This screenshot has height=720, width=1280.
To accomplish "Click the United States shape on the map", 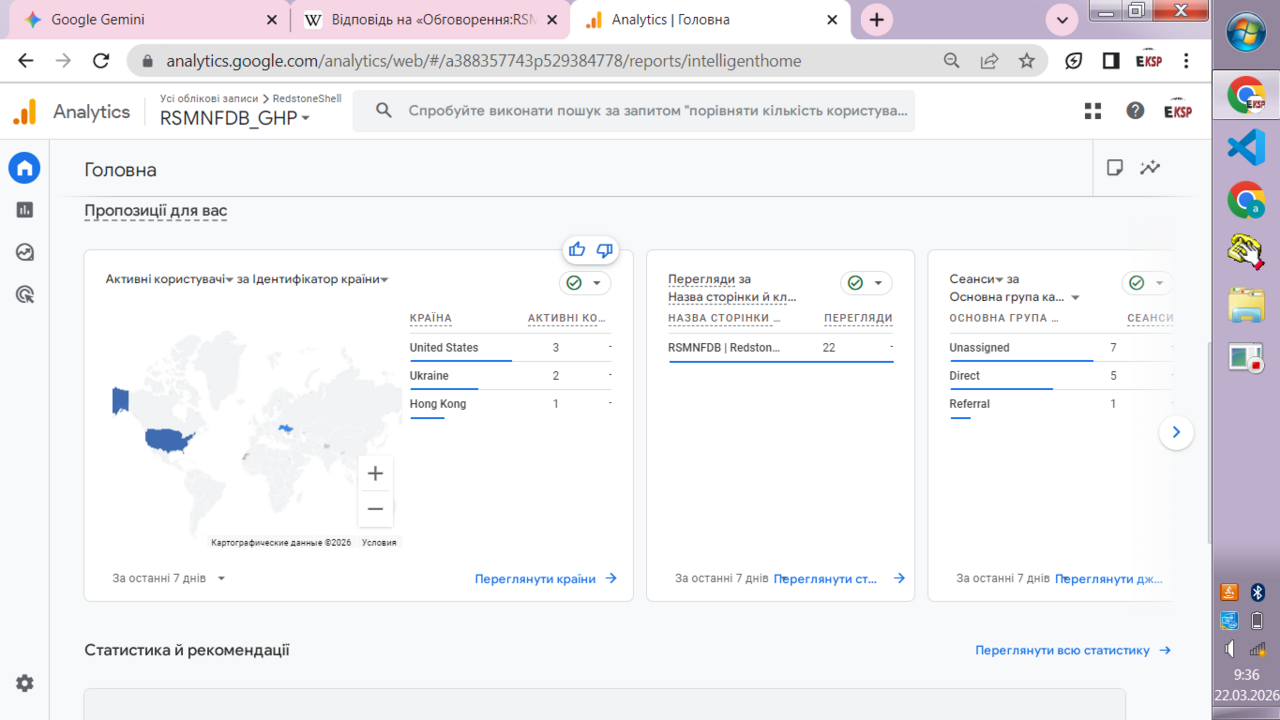I will point(167,439).
